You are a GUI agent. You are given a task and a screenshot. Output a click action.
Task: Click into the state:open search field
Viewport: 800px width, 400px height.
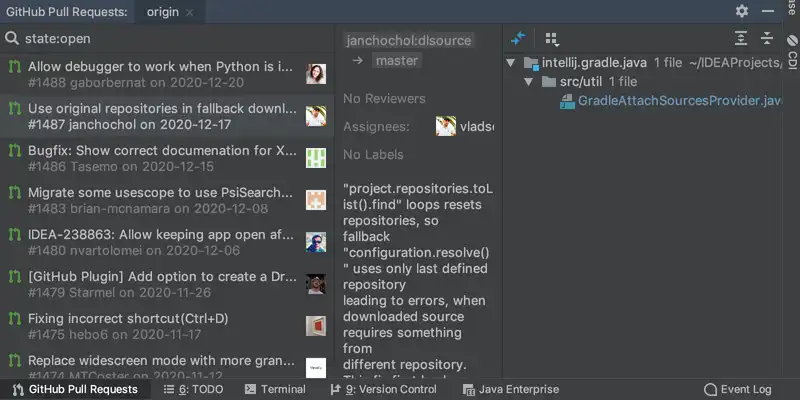point(170,39)
